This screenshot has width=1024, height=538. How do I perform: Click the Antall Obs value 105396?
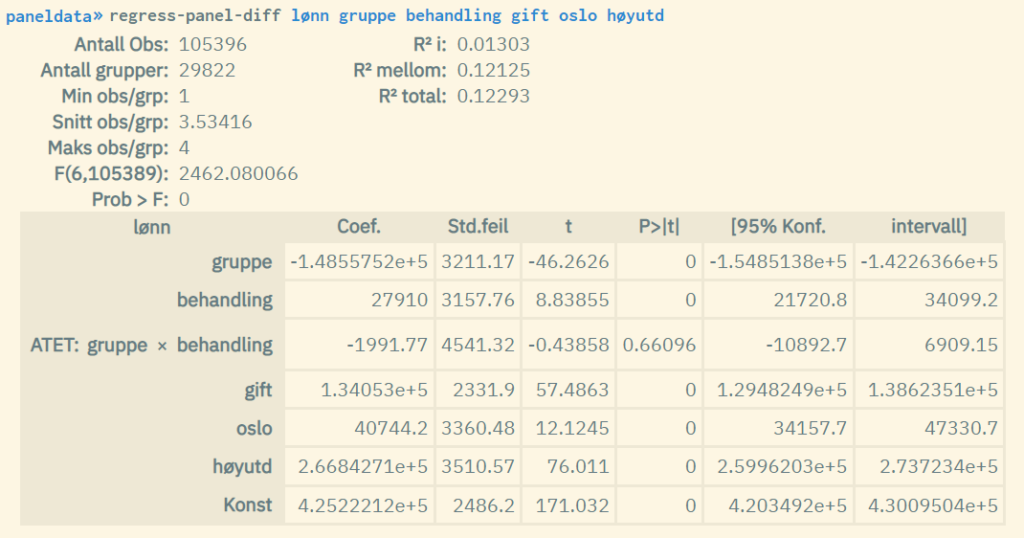pos(212,44)
